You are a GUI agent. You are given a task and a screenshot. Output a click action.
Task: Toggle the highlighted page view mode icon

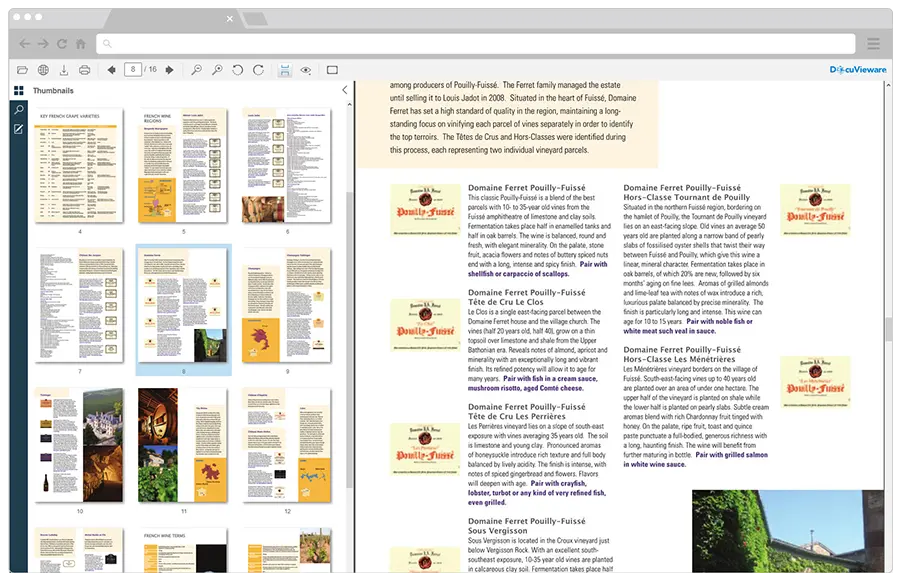pyautogui.click(x=284, y=70)
